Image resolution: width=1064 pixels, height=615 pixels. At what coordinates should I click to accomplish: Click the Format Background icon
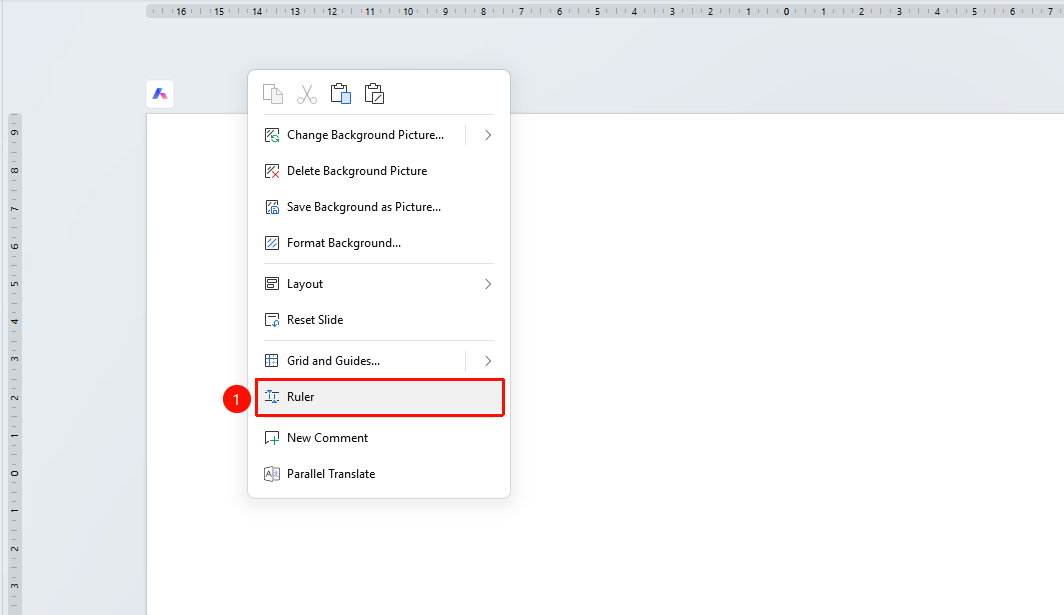pyautogui.click(x=271, y=243)
